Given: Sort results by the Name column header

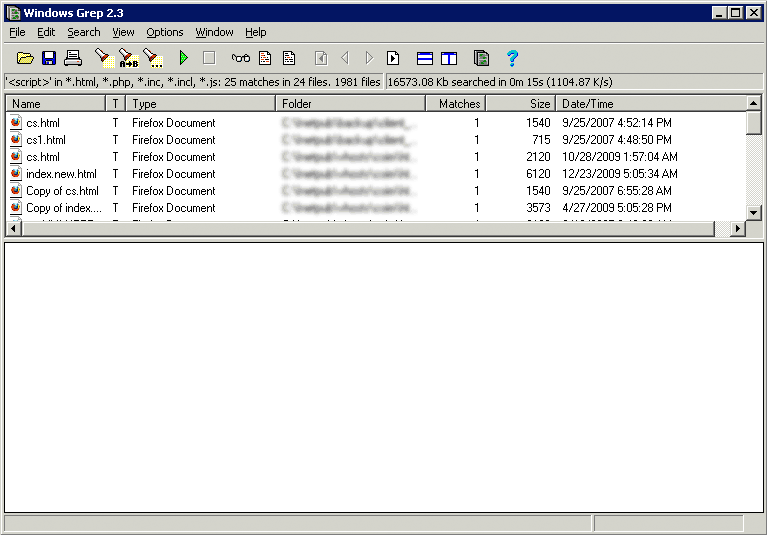Looking at the screenshot, I should pyautogui.click(x=56, y=104).
